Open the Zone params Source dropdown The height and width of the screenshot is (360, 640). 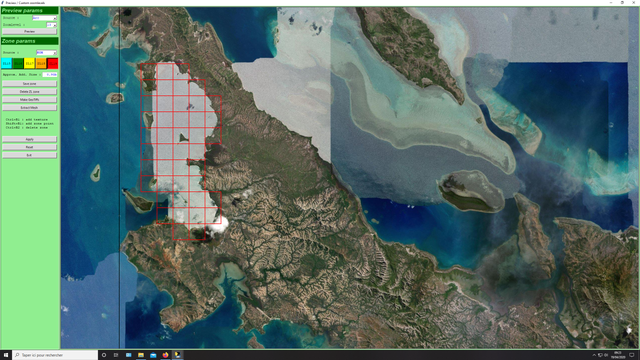46,53
